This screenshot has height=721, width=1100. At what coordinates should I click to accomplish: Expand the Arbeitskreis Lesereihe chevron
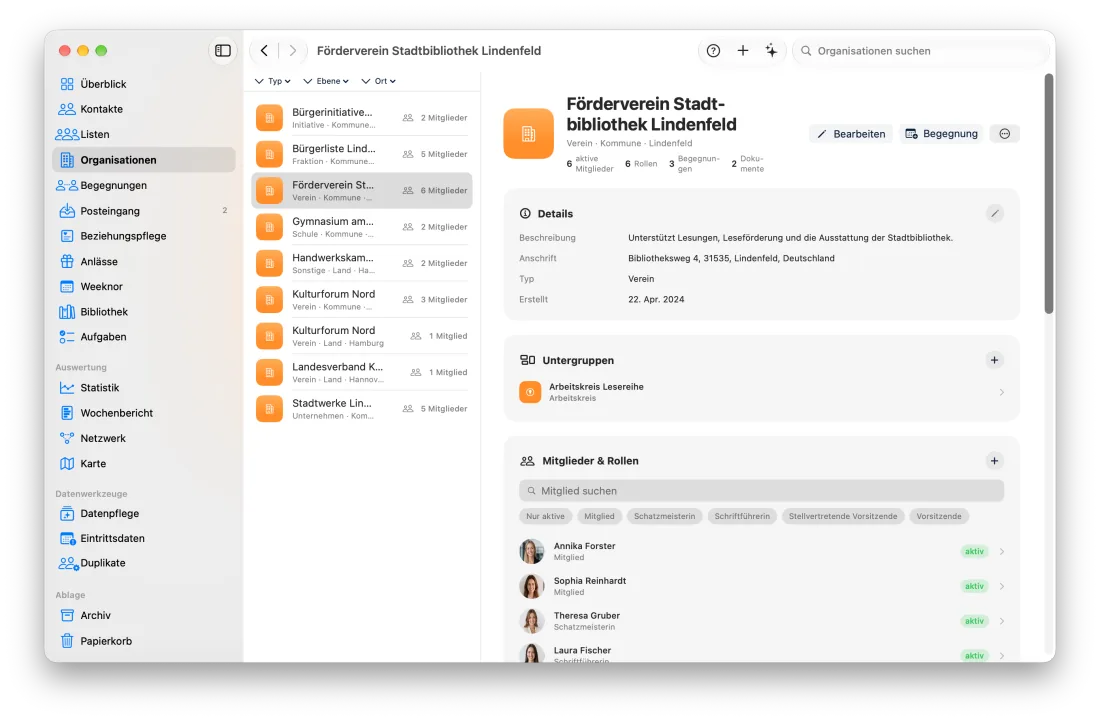[x=1001, y=392]
